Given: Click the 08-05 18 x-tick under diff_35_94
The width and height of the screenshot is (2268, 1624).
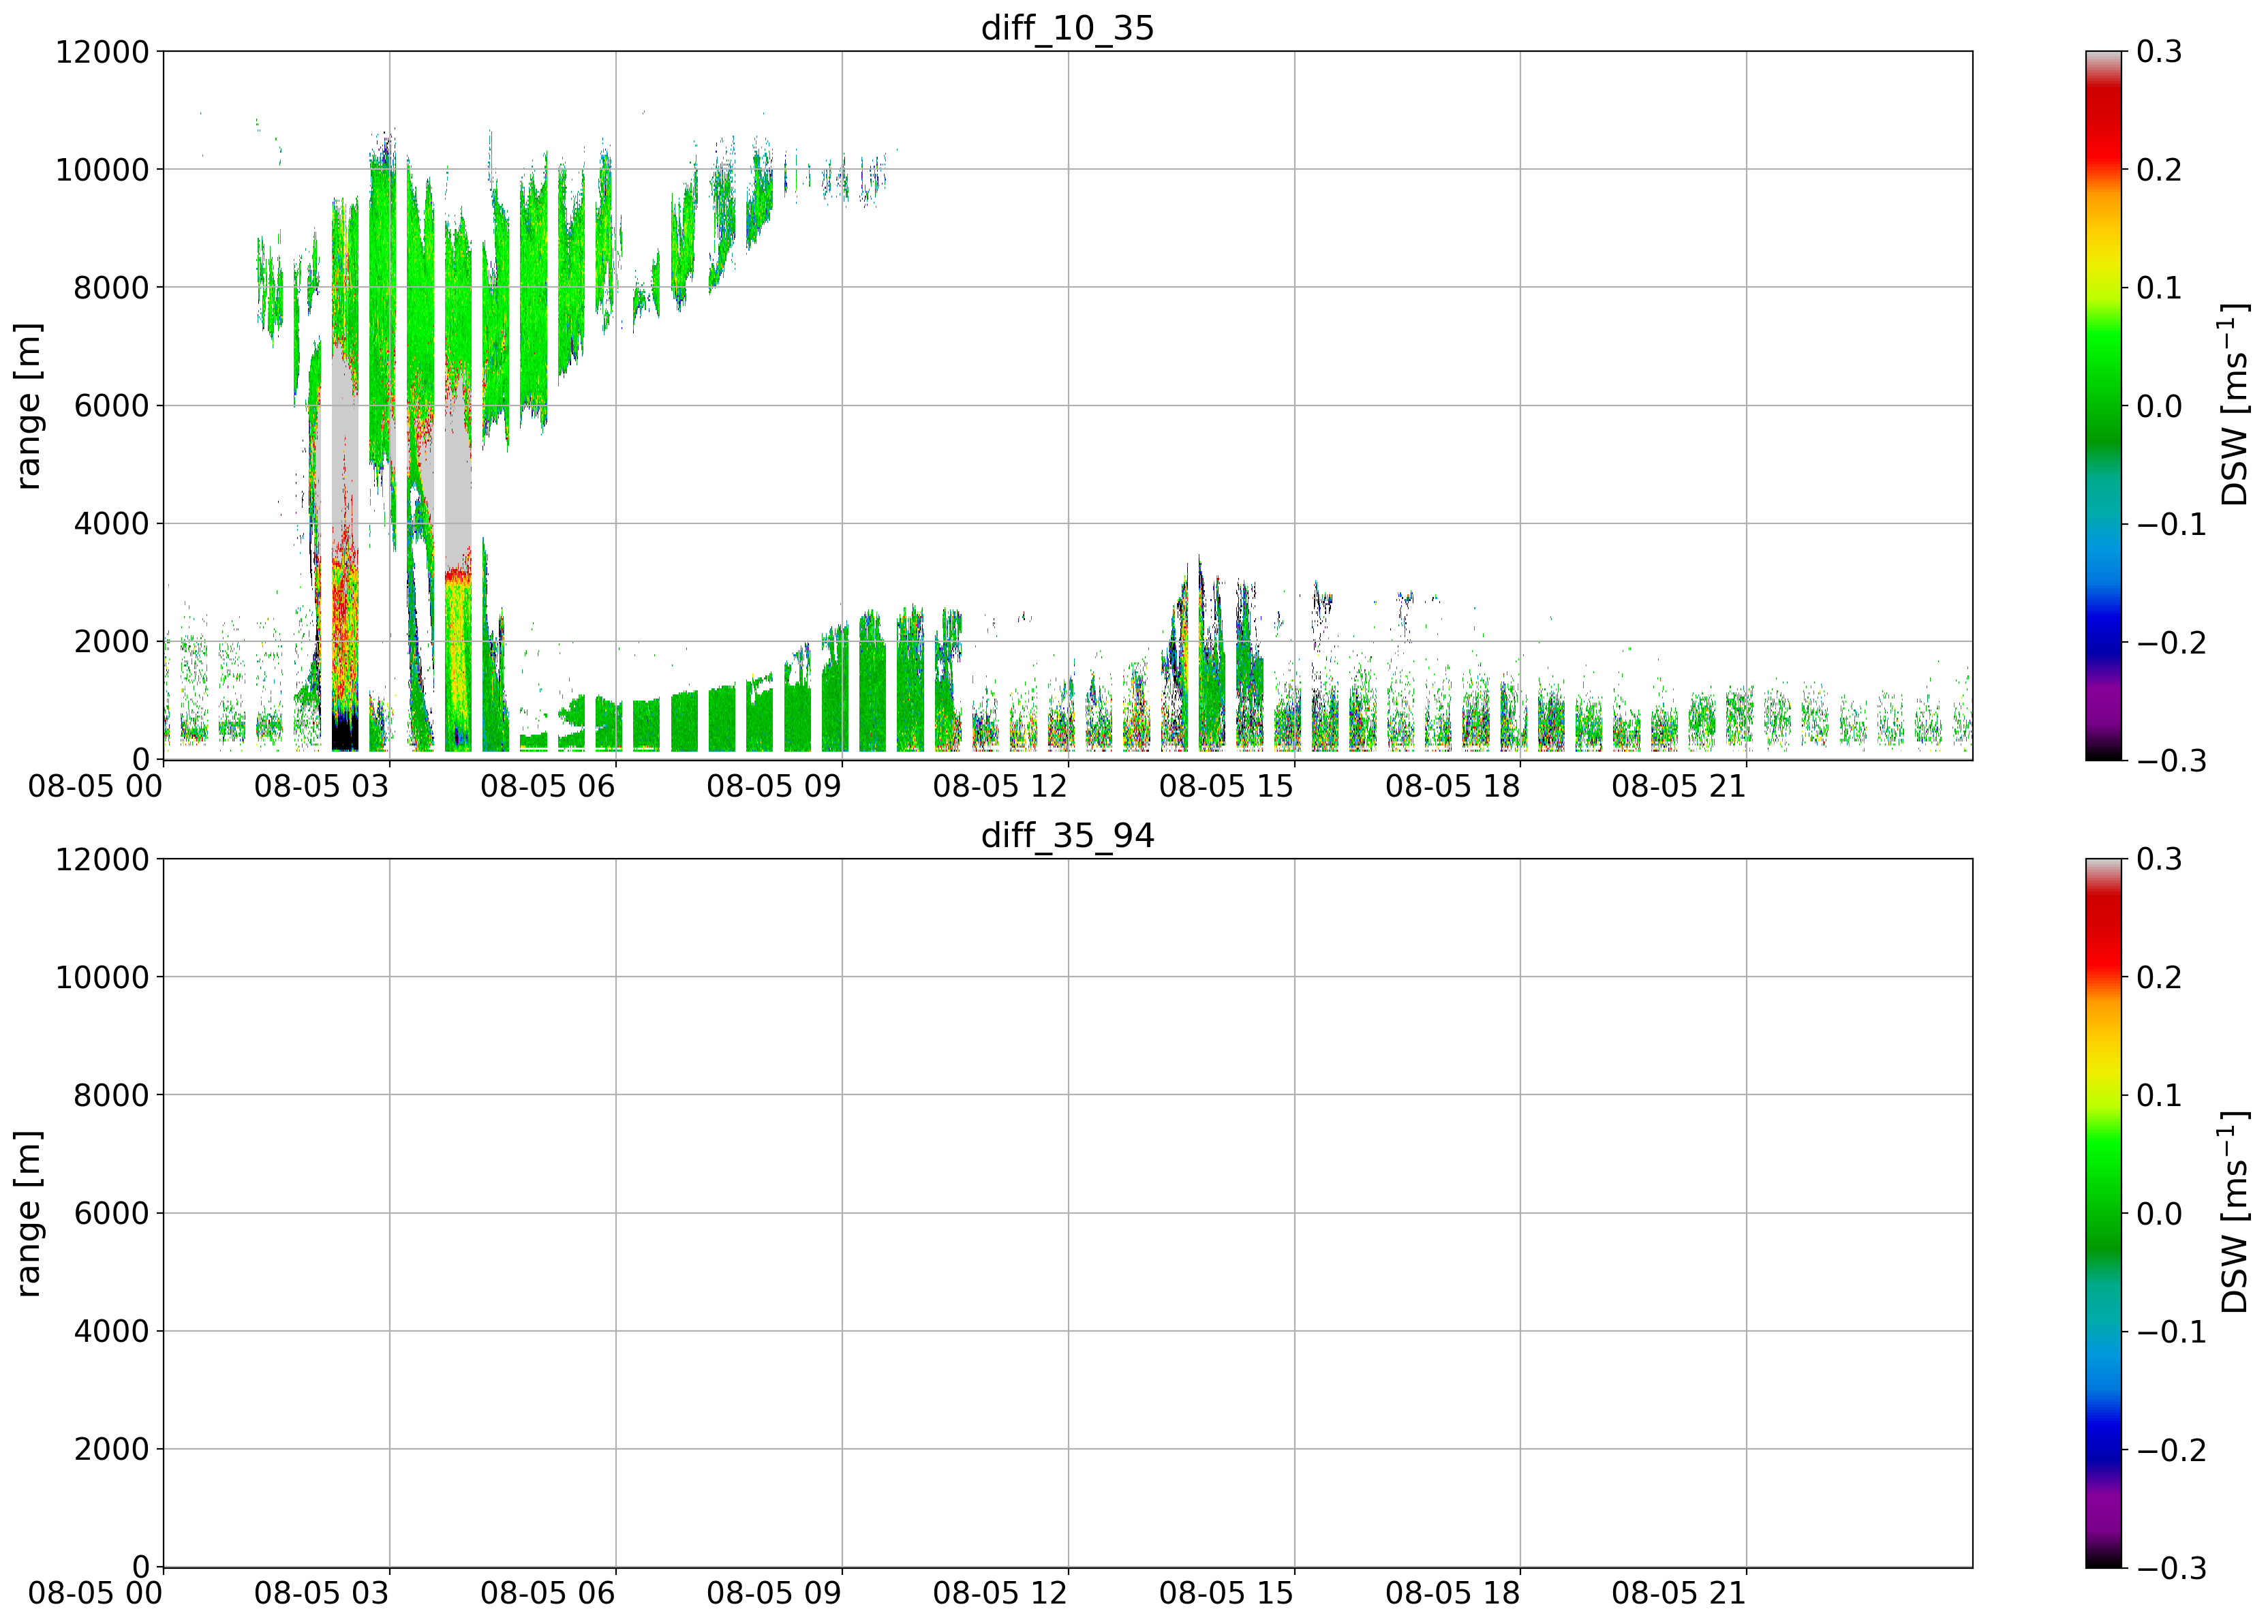Looking at the screenshot, I should click(1452, 1593).
